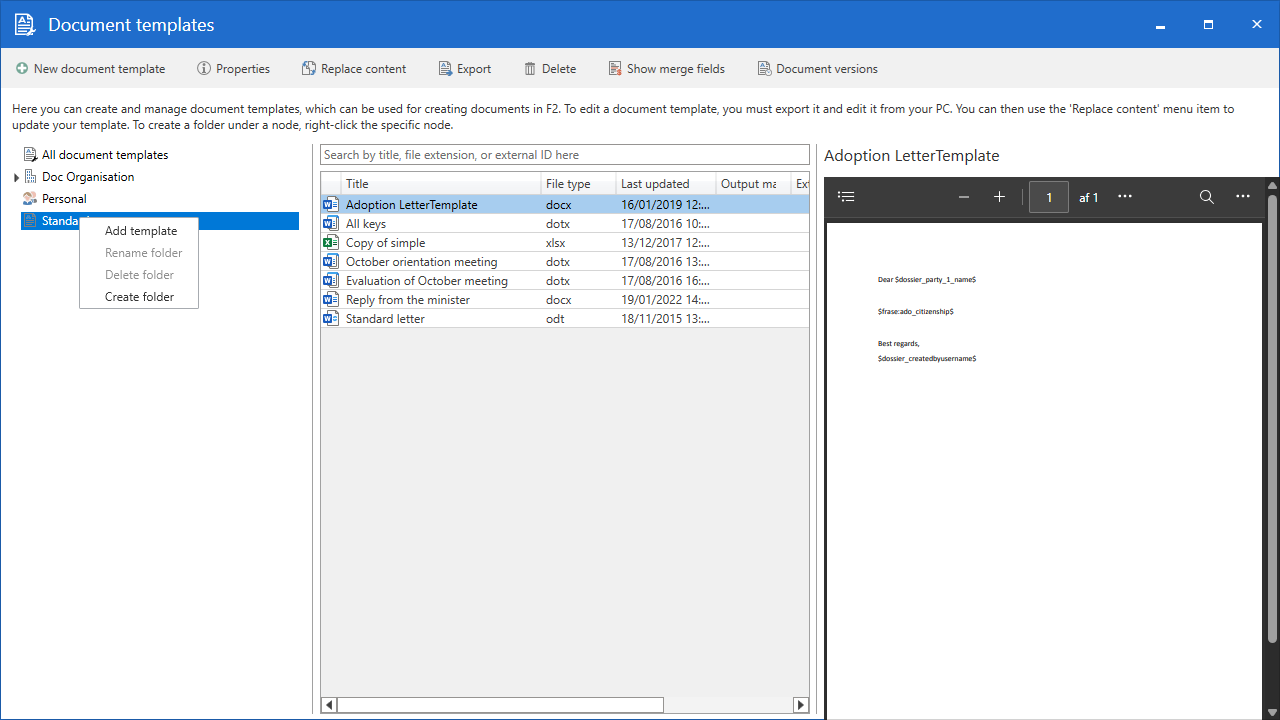Click the Properties button label

[x=243, y=69]
